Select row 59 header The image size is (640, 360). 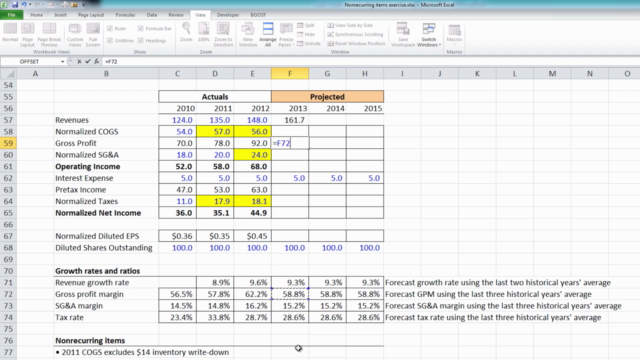(x=8, y=143)
